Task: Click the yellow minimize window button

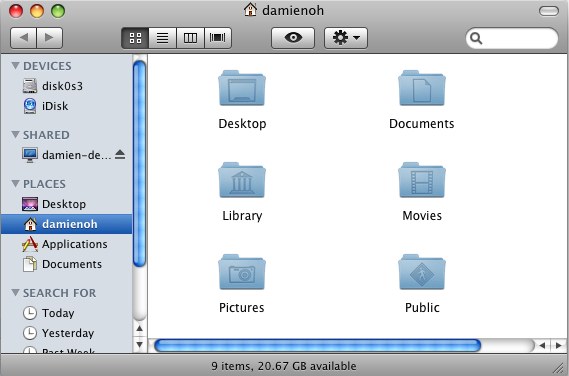Action: pyautogui.click(x=37, y=11)
